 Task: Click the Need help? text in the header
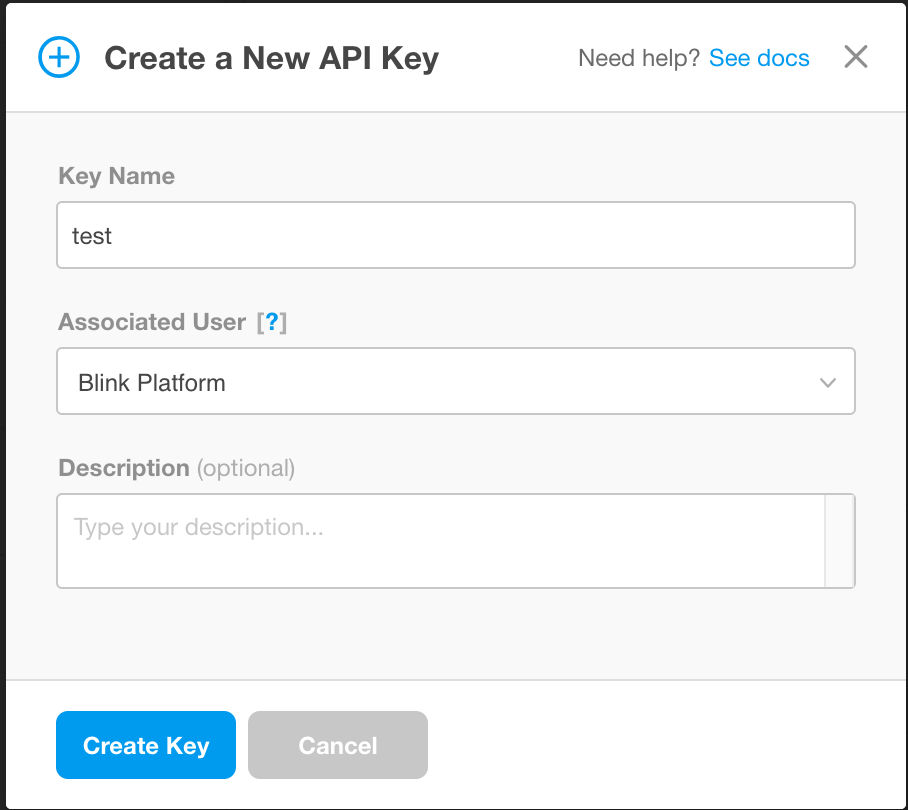[638, 58]
